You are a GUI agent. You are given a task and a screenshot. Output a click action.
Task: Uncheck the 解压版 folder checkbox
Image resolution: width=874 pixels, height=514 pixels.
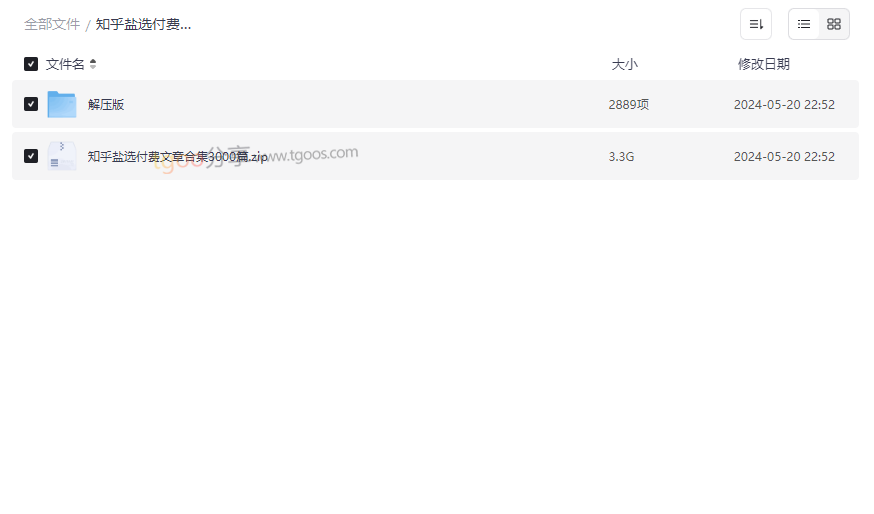31,104
